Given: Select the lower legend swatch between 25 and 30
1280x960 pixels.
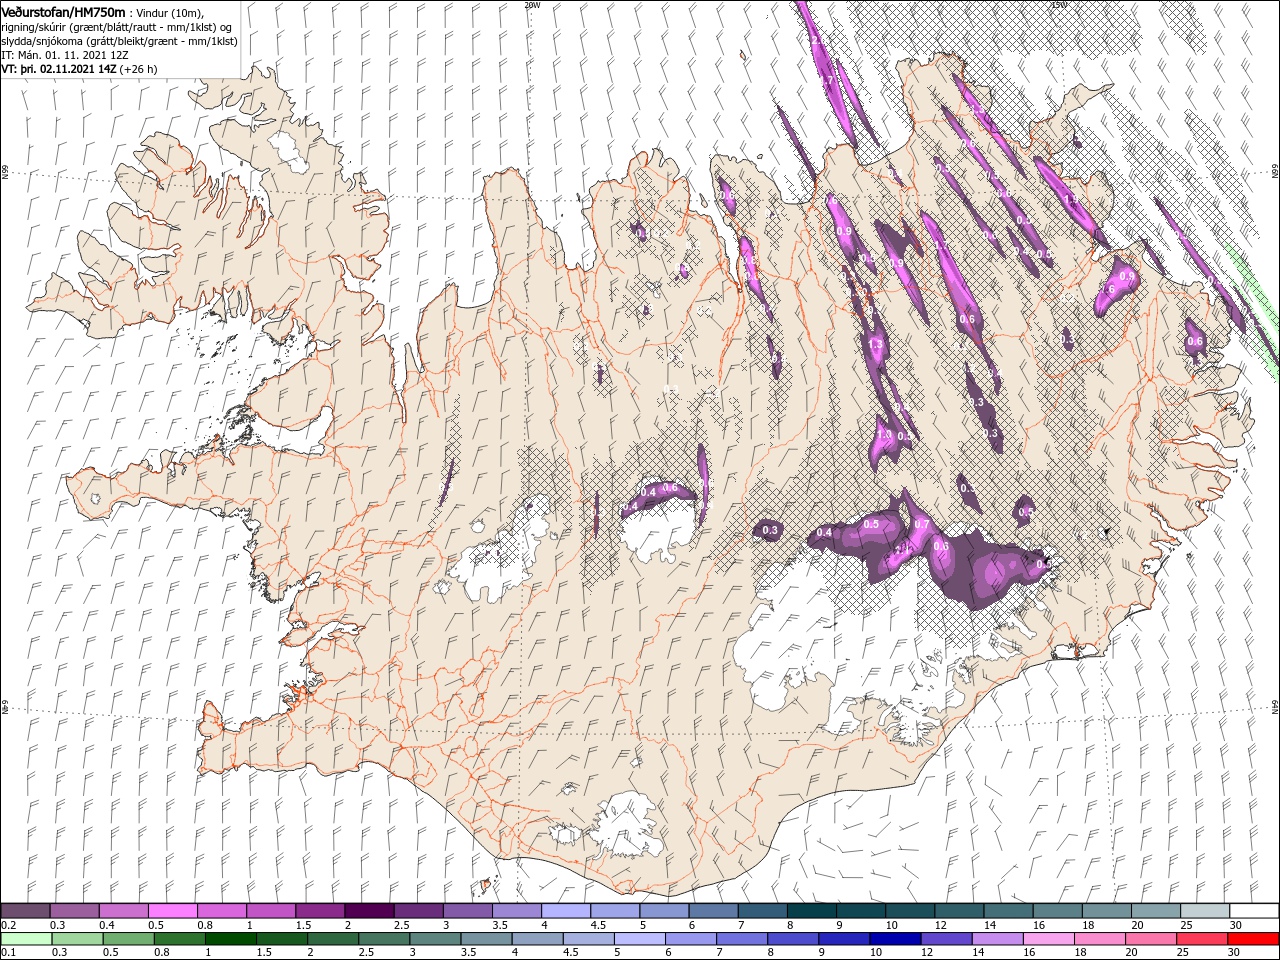Looking at the screenshot, I should (1202, 939).
